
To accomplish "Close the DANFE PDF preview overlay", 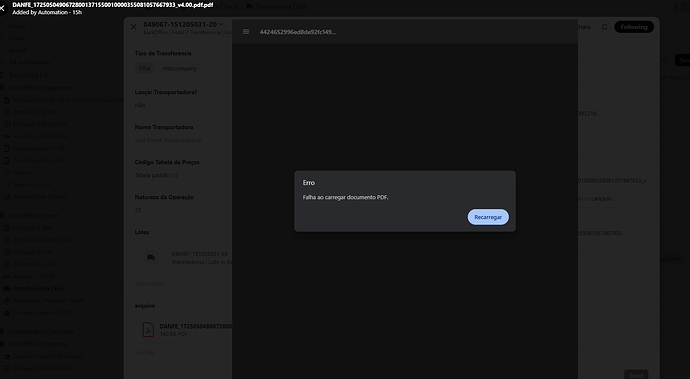I will pyautogui.click(x=2, y=8).
